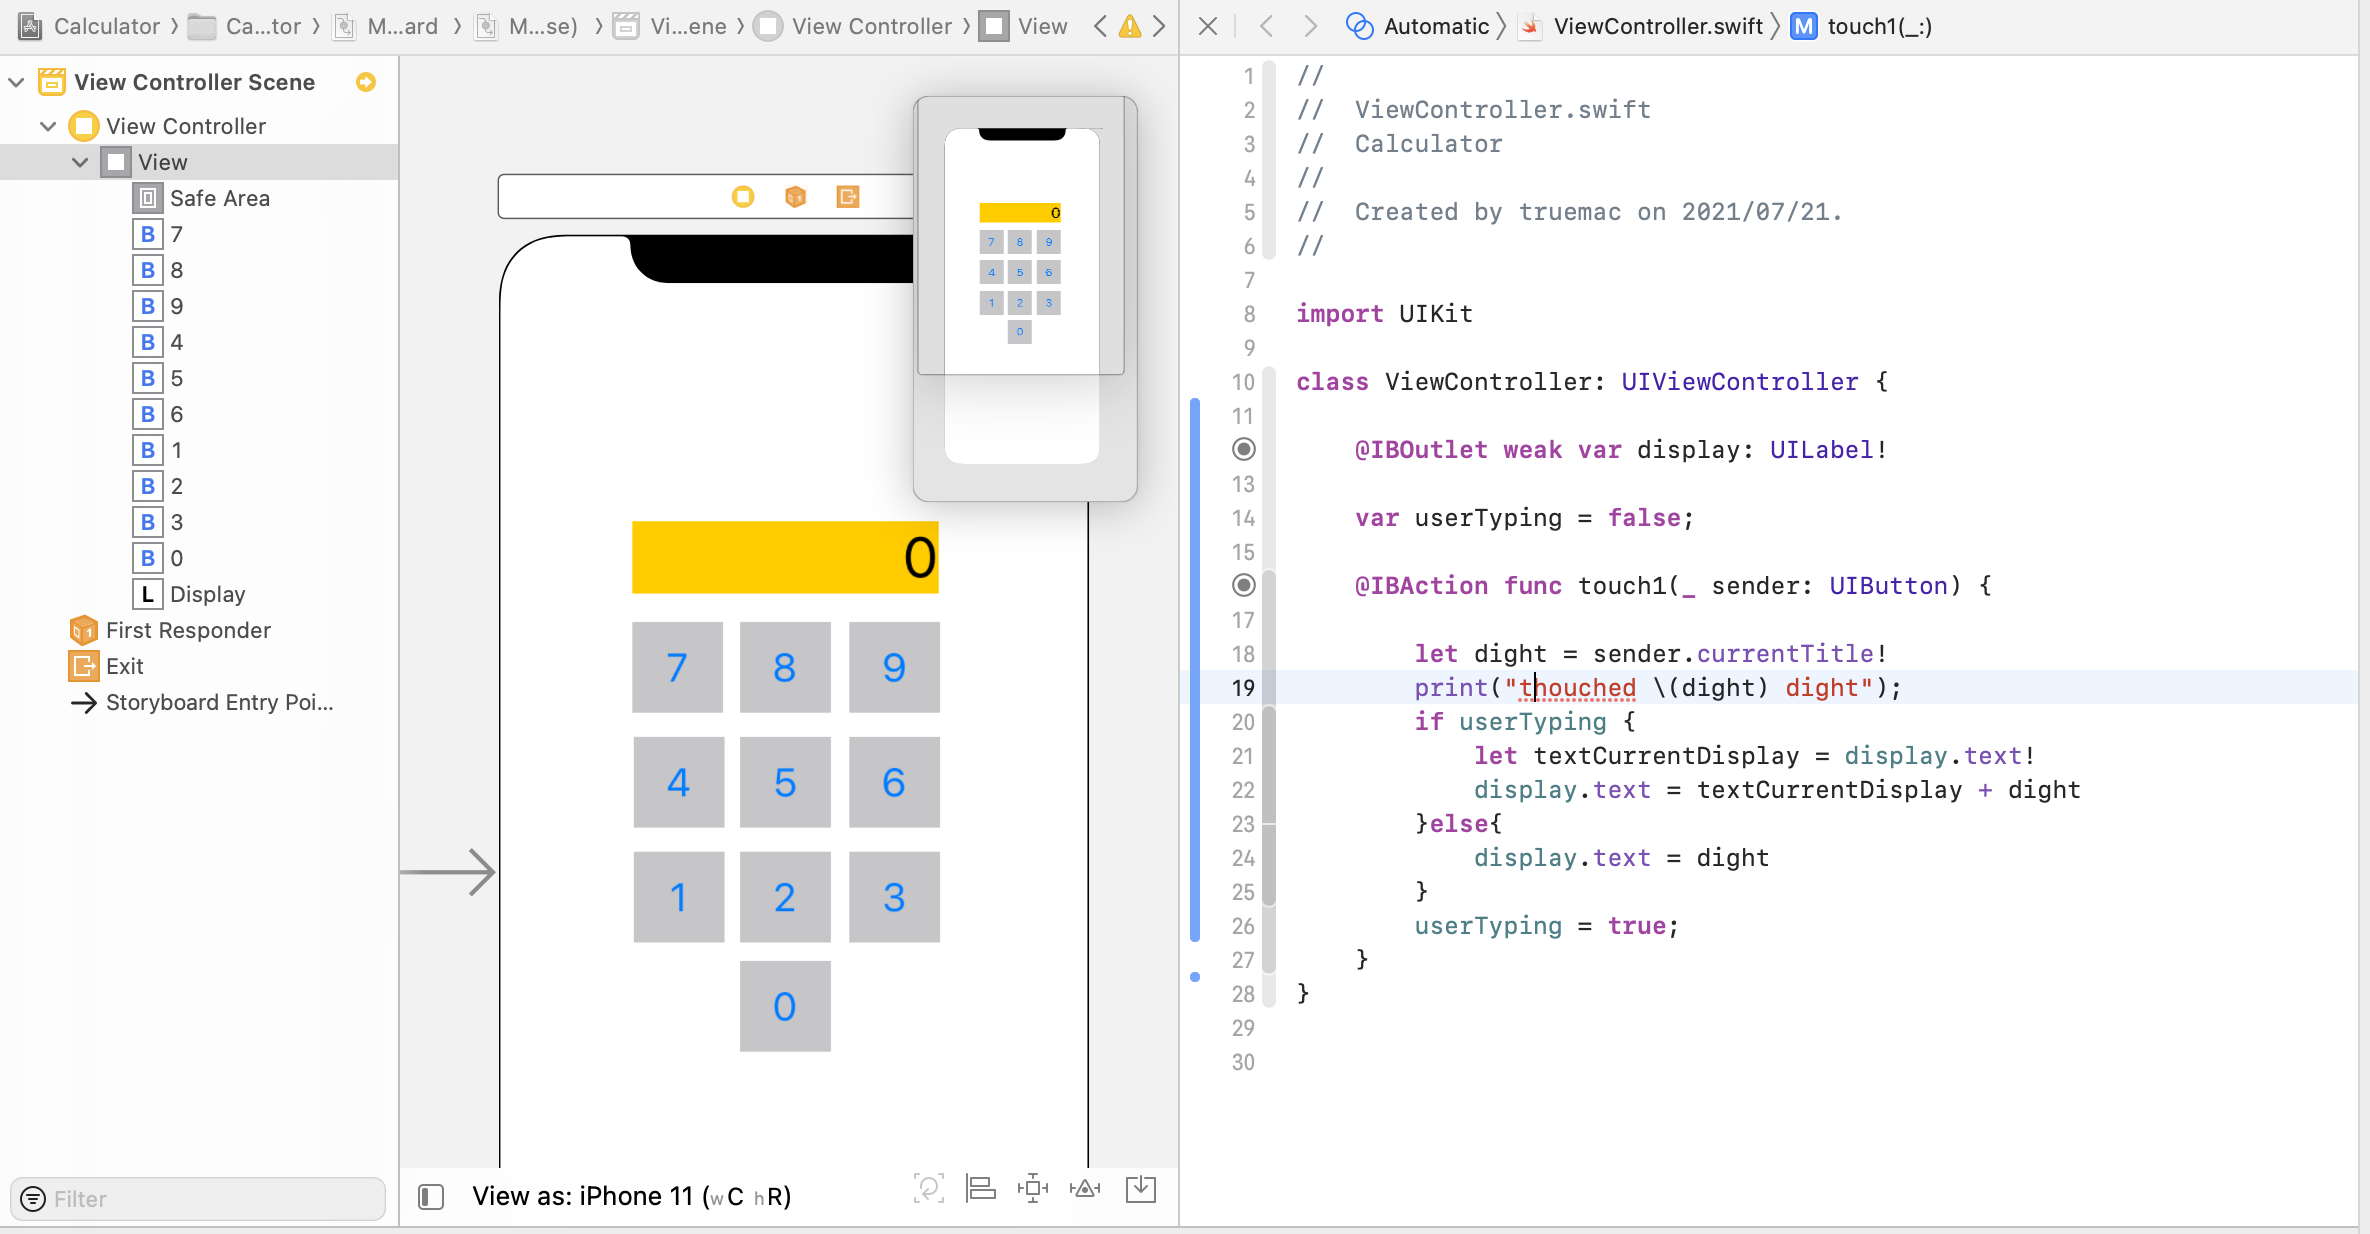Click the display IBOutlet connection circle
2370x1234 pixels.
pos(1243,449)
